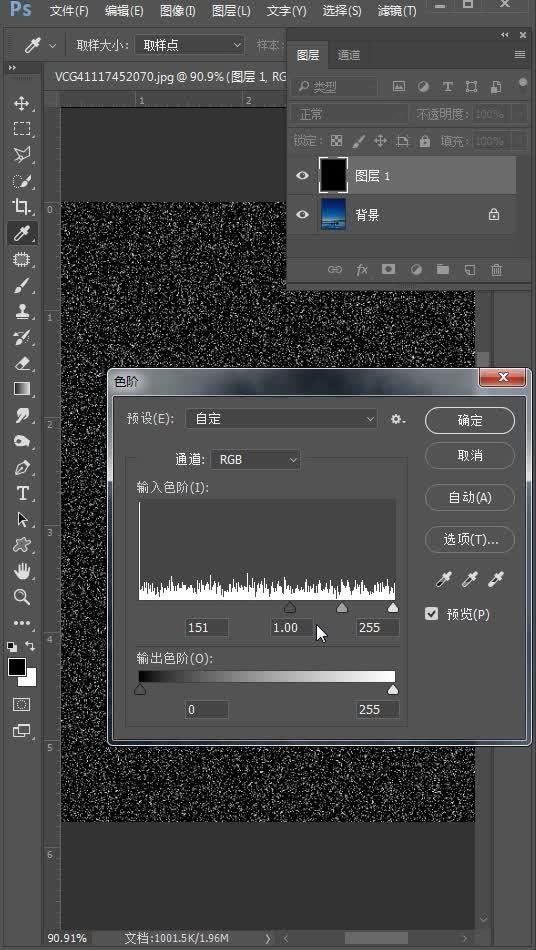The image size is (536, 950).
Task: Expand the 取样大小 sample size dropdown
Action: click(x=190, y=45)
